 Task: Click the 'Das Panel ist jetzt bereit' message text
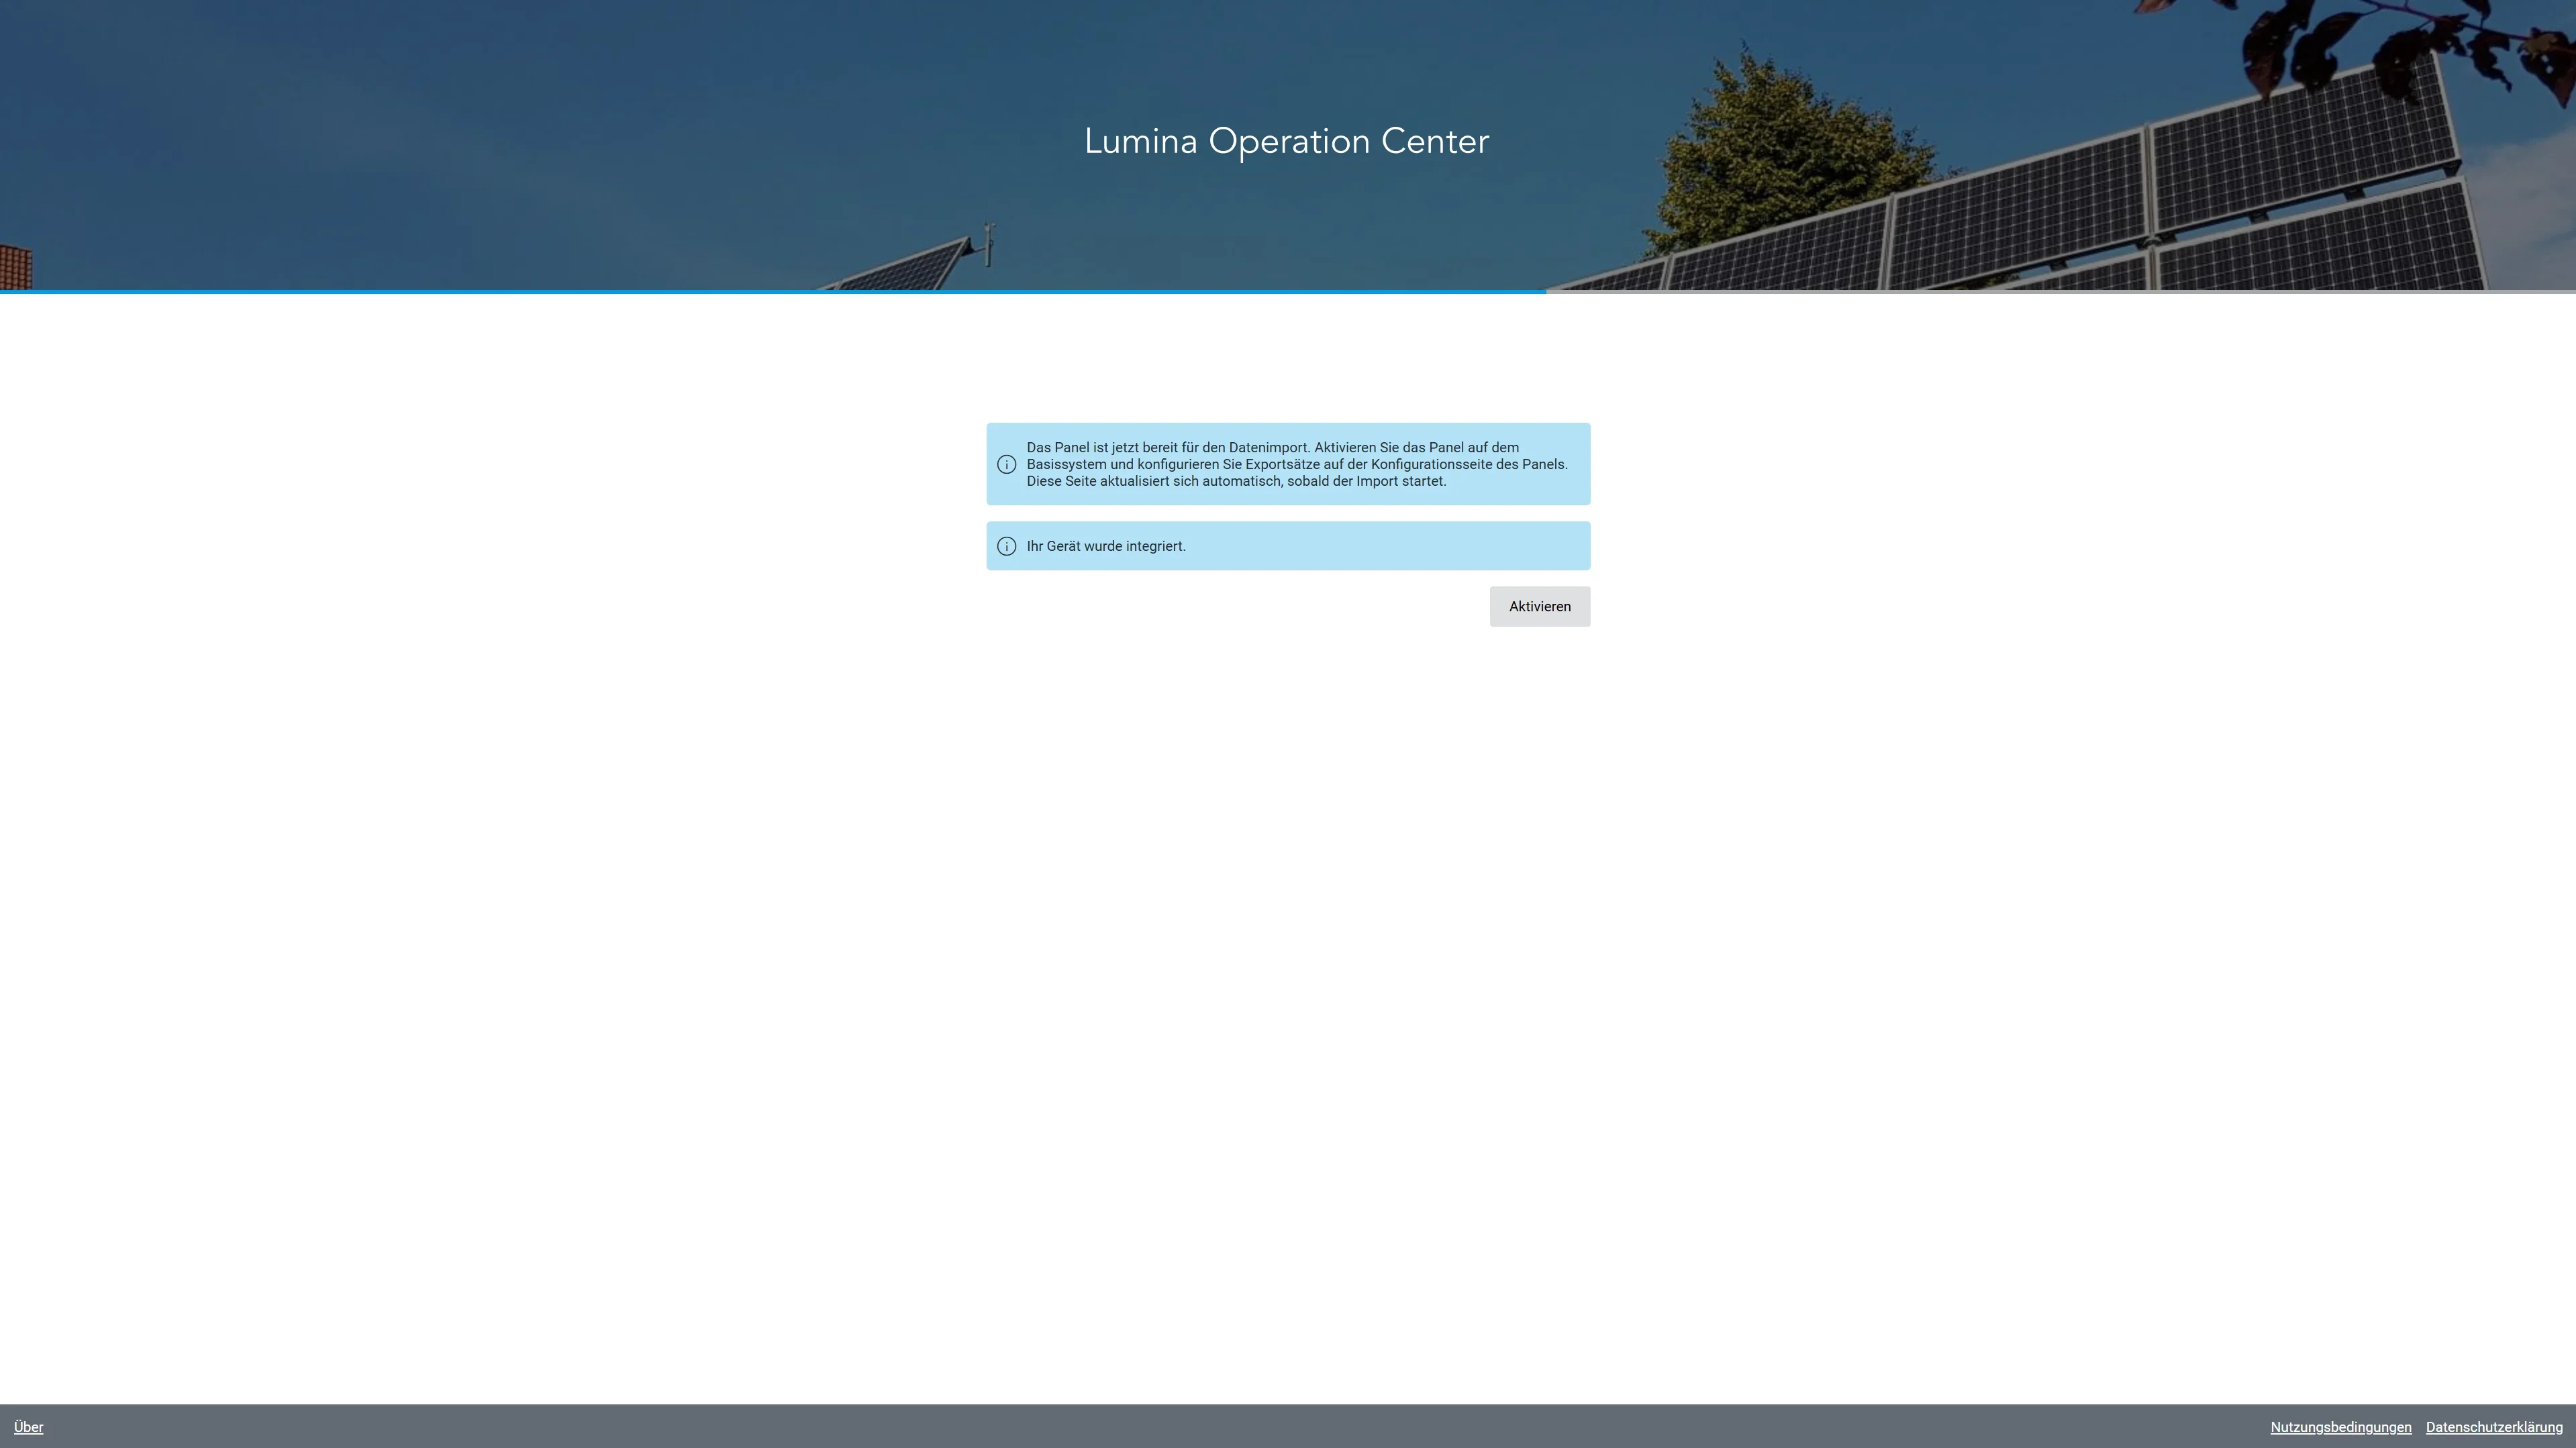click(x=1297, y=464)
